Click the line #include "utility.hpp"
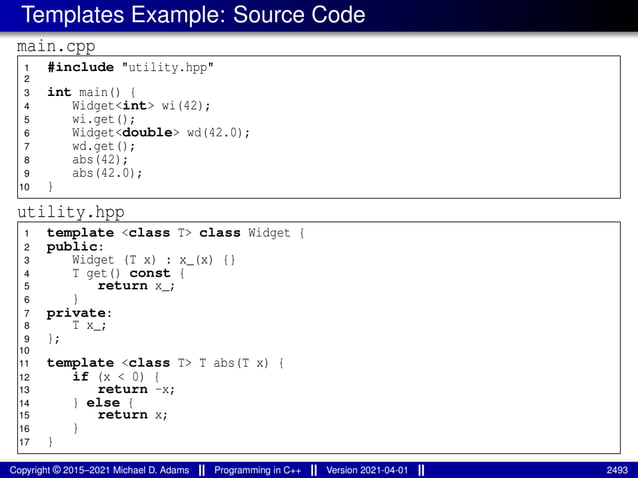The image size is (638, 478). pos(130,67)
